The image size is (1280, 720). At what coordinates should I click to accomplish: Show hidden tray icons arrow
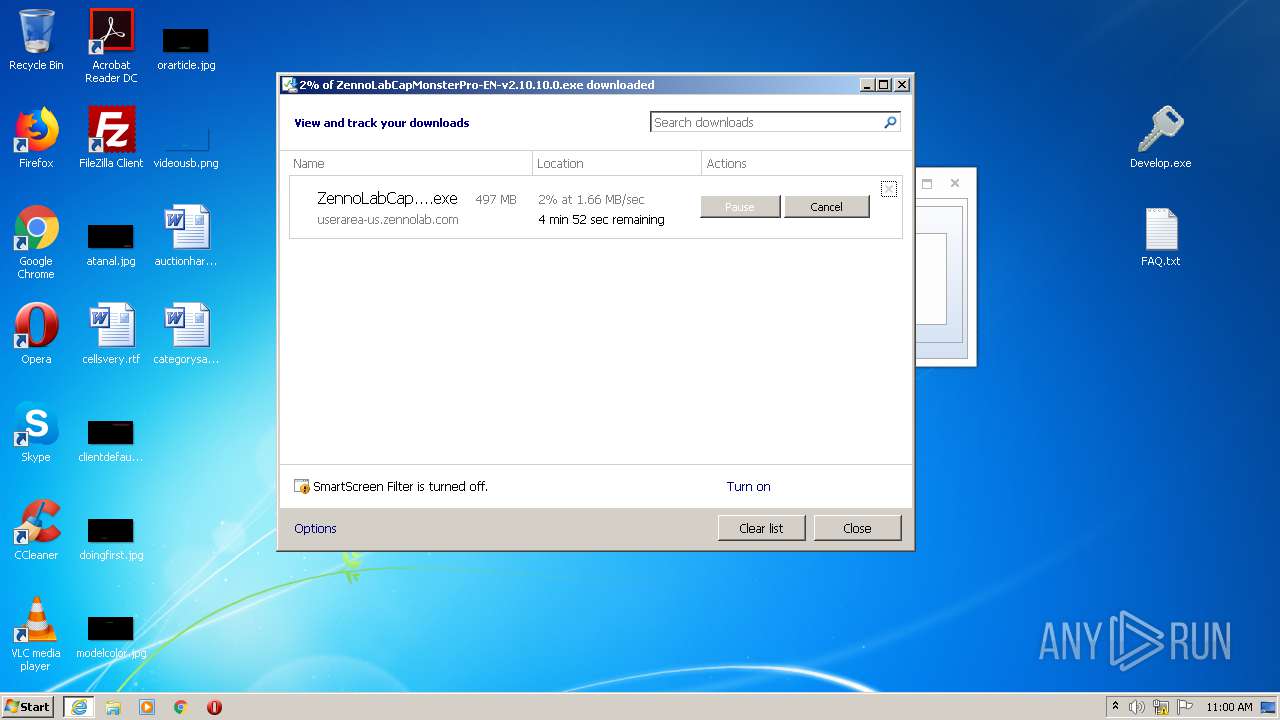[x=1116, y=706]
